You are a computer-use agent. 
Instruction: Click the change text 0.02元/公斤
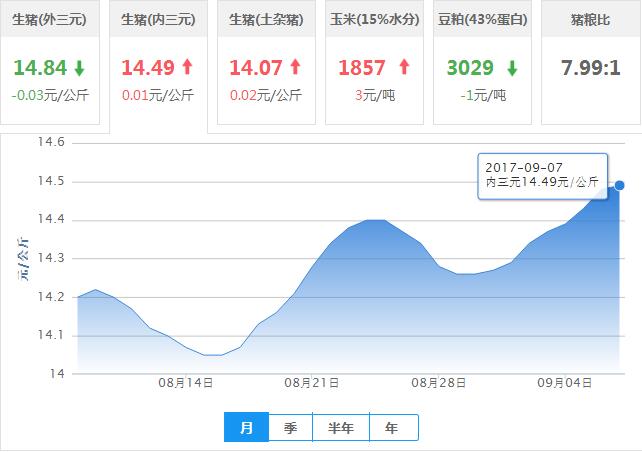pyautogui.click(x=266, y=95)
